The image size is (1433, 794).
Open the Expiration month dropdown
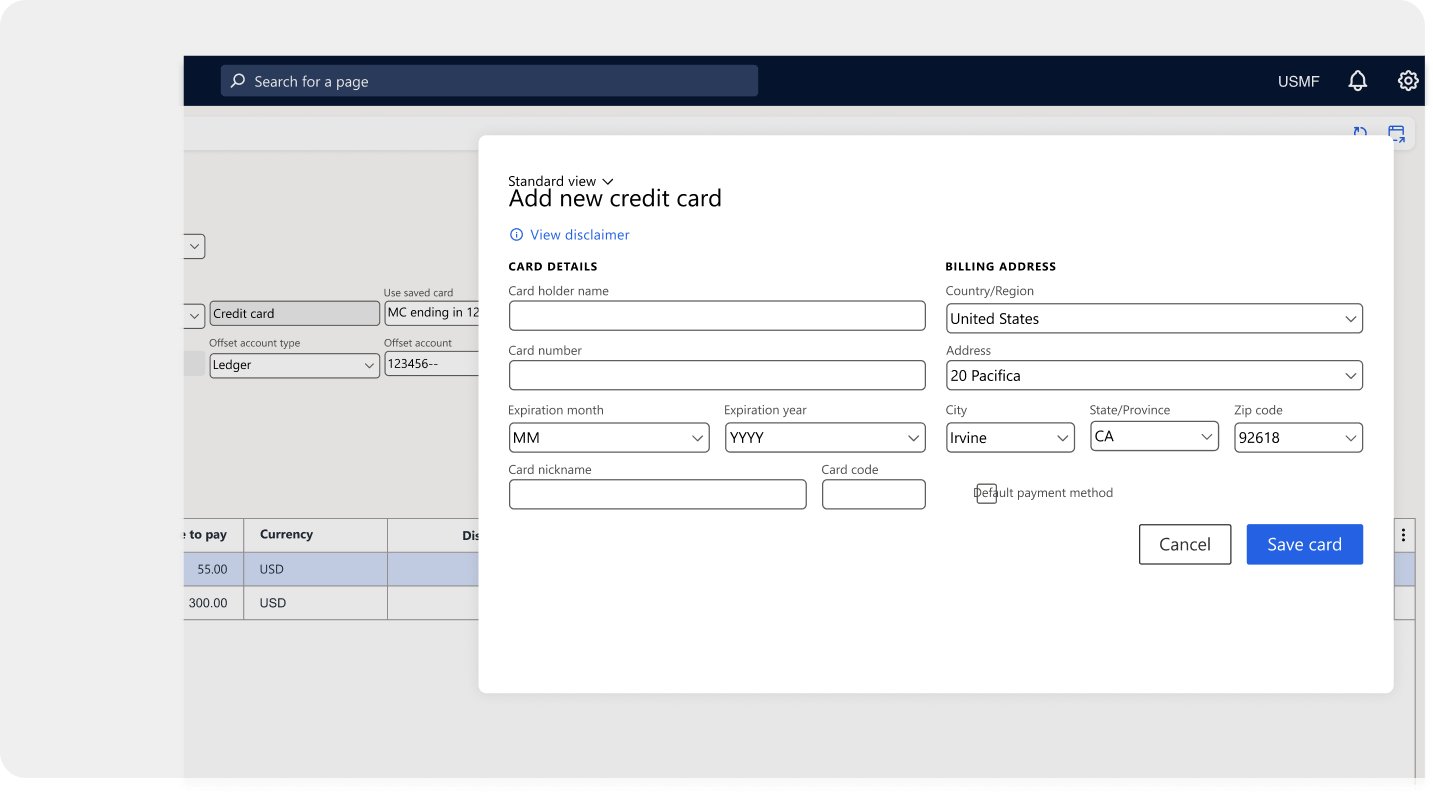[x=609, y=438]
